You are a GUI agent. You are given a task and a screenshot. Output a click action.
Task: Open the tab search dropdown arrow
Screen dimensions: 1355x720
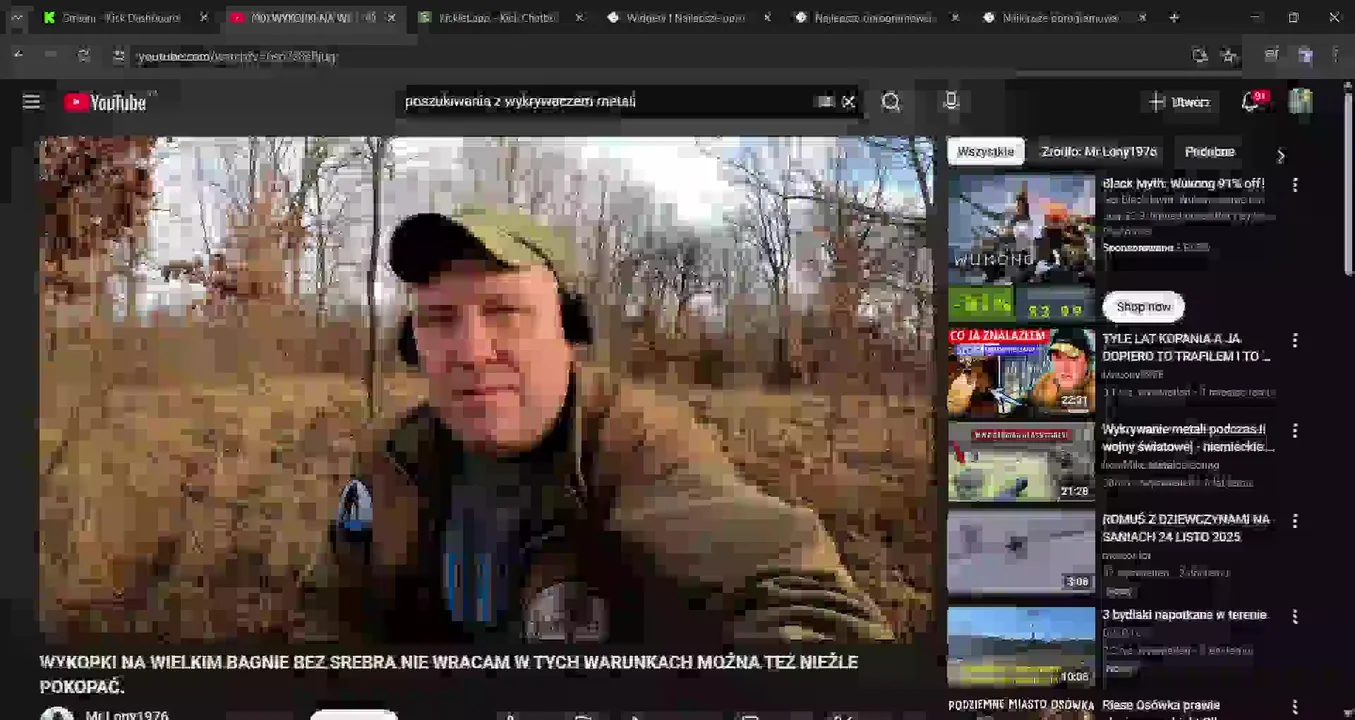pos(16,18)
